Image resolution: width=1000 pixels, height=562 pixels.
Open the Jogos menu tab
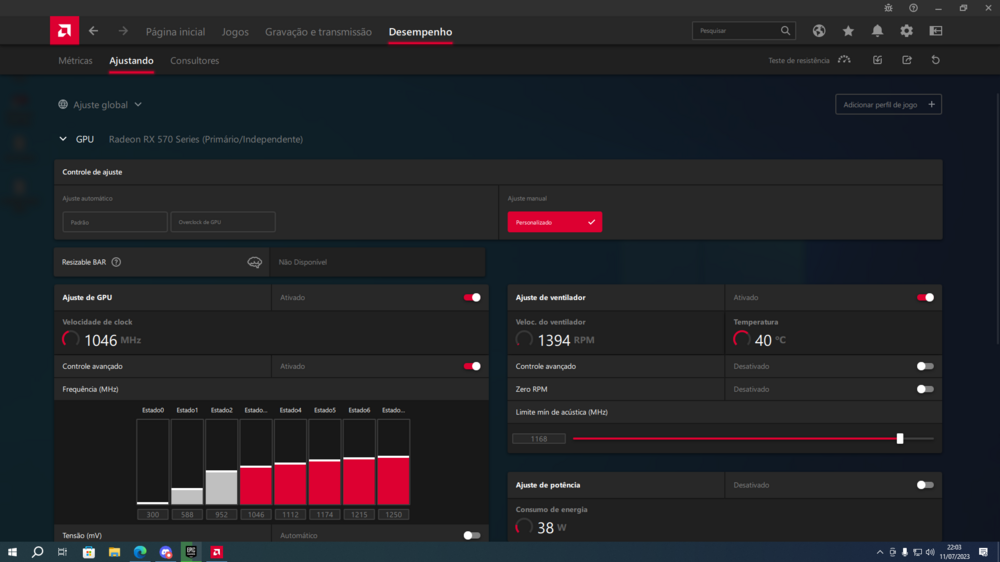[x=235, y=32]
